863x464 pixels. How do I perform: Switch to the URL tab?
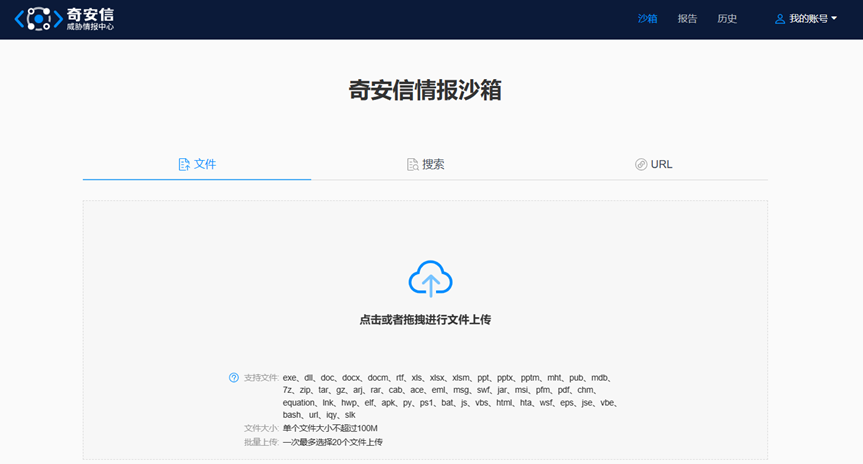(654, 164)
